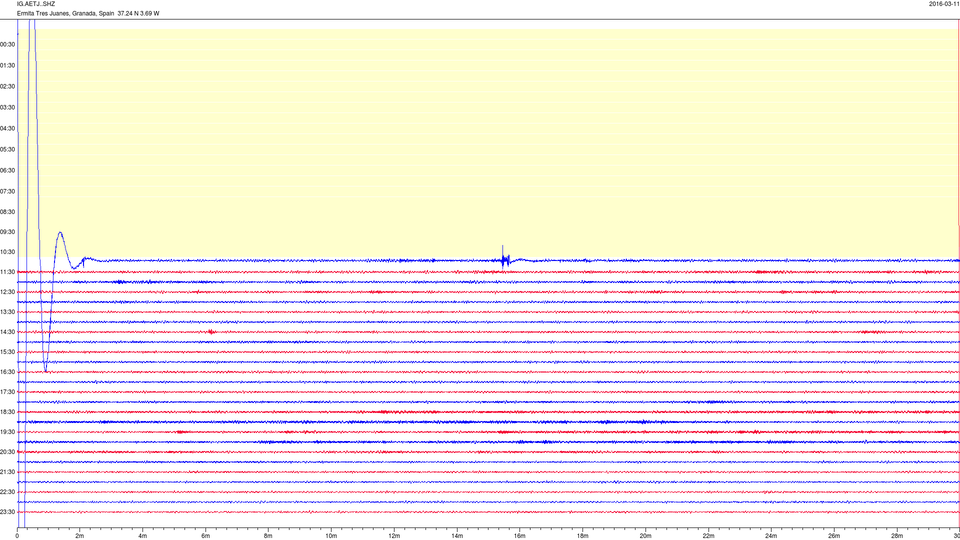The width and height of the screenshot is (960, 540).
Task: Click the 6m axis tick label
Action: coord(206,536)
